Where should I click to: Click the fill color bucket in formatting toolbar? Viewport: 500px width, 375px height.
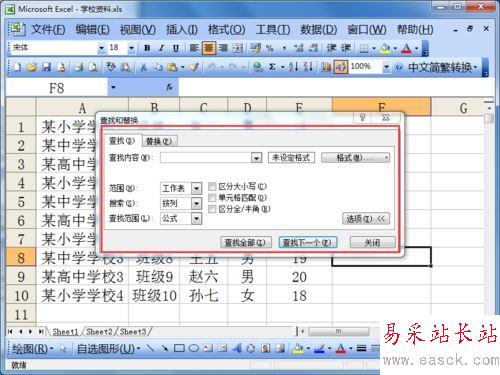[385, 49]
